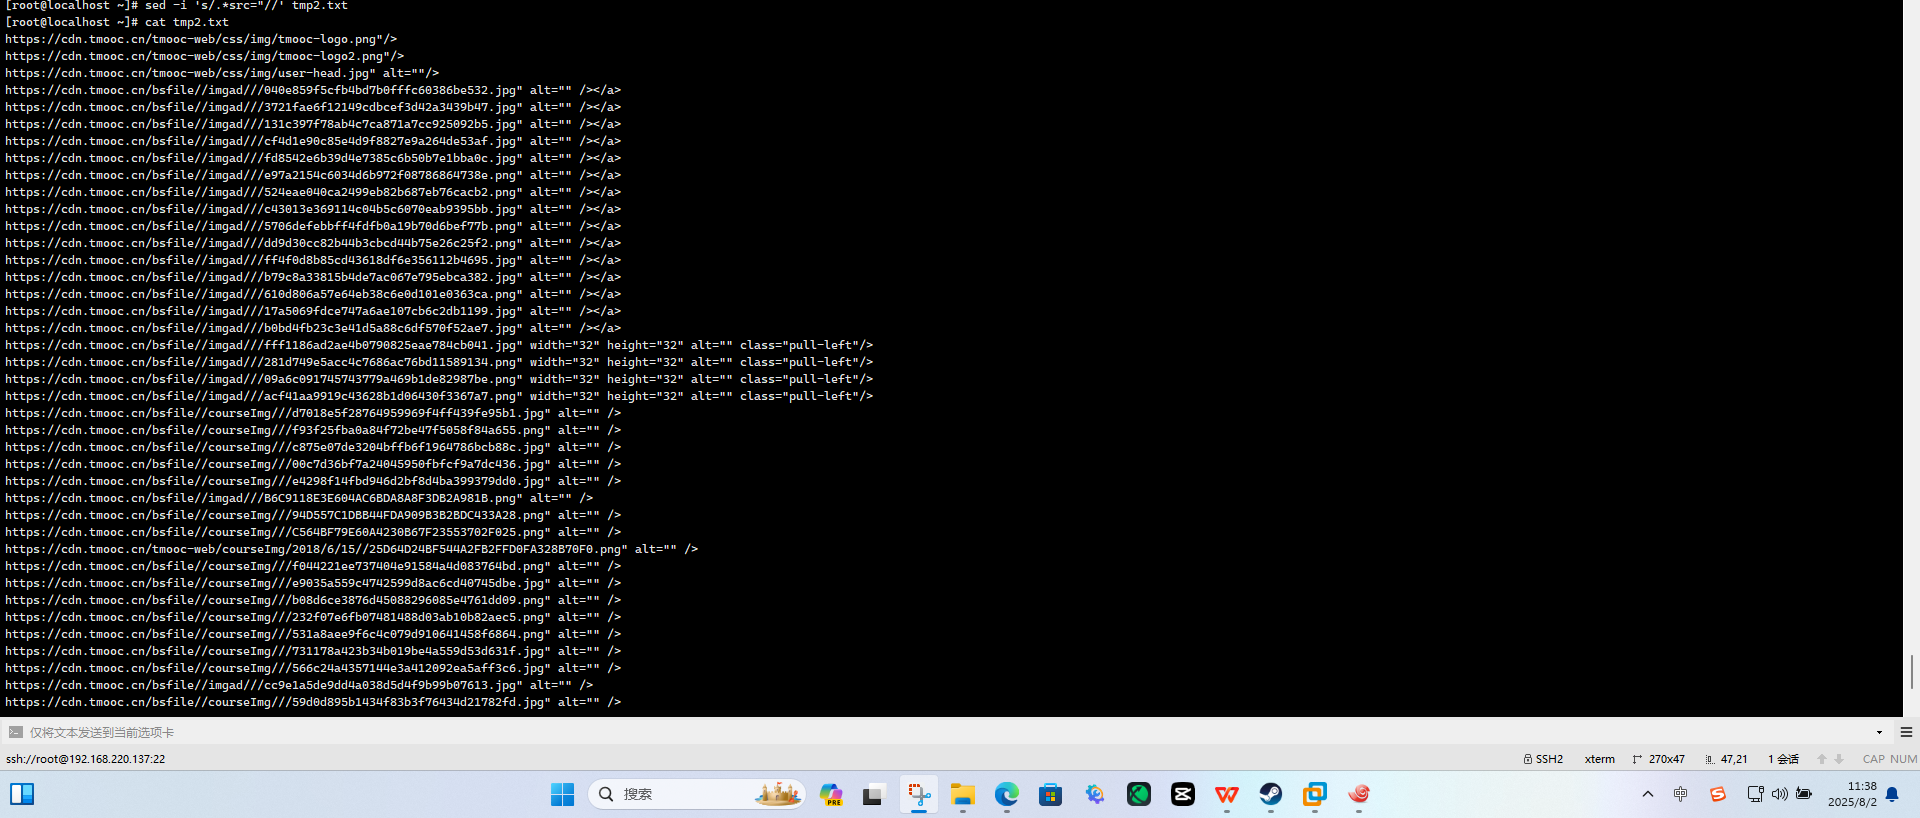
Task: Click the terminal vertical scrollbar thumb
Action: [1911, 671]
